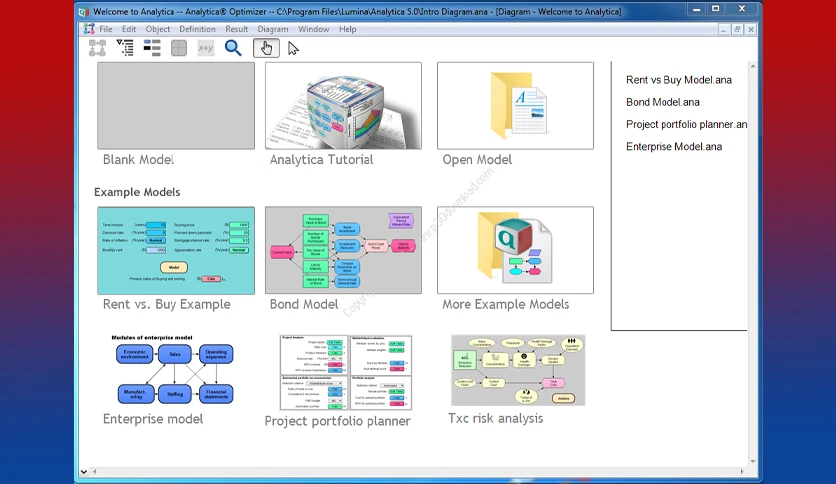Screen dimensions: 836x484
Task: Click the Blank Model thumbnail
Action: tap(176, 106)
